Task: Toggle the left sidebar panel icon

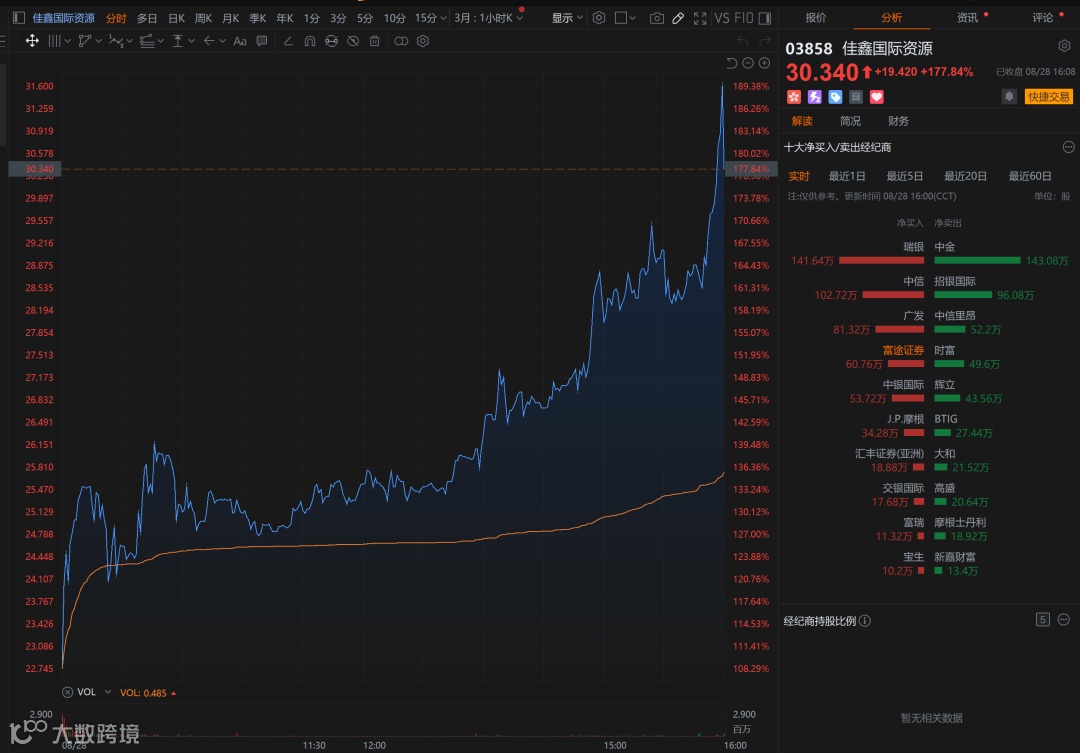Action: point(19,18)
